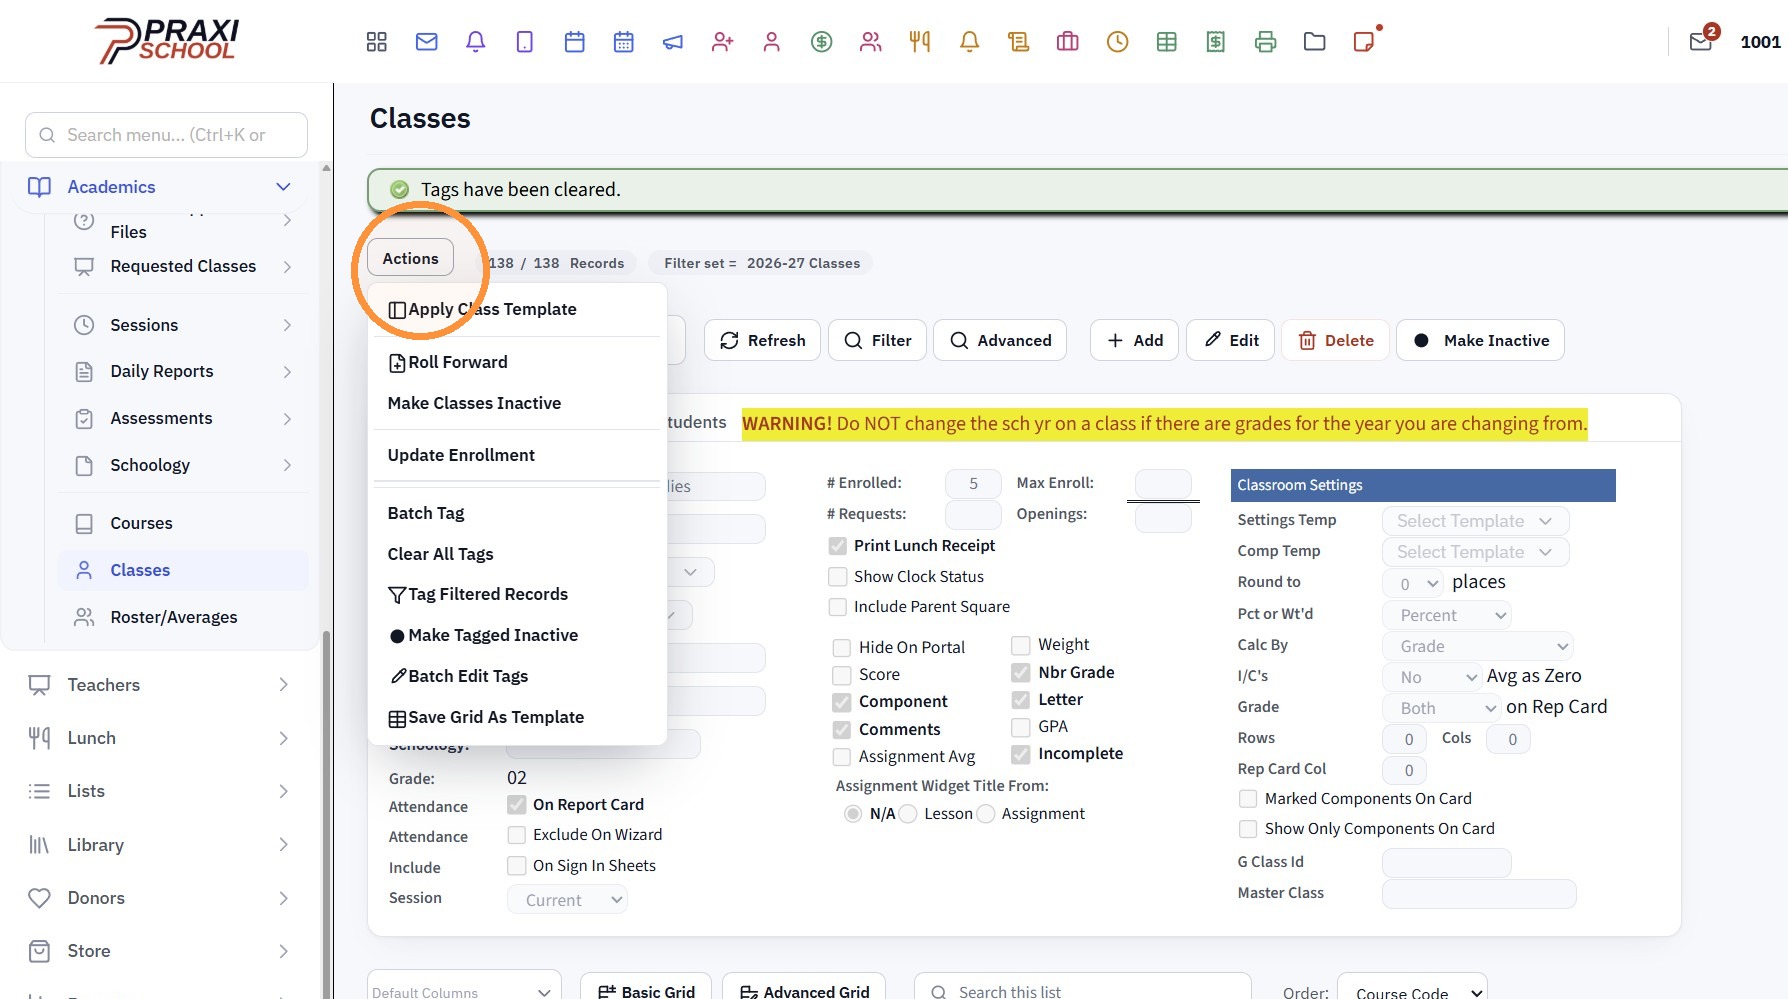The image size is (1788, 999).
Task: Click the megaphone announcements icon
Action: [673, 42]
